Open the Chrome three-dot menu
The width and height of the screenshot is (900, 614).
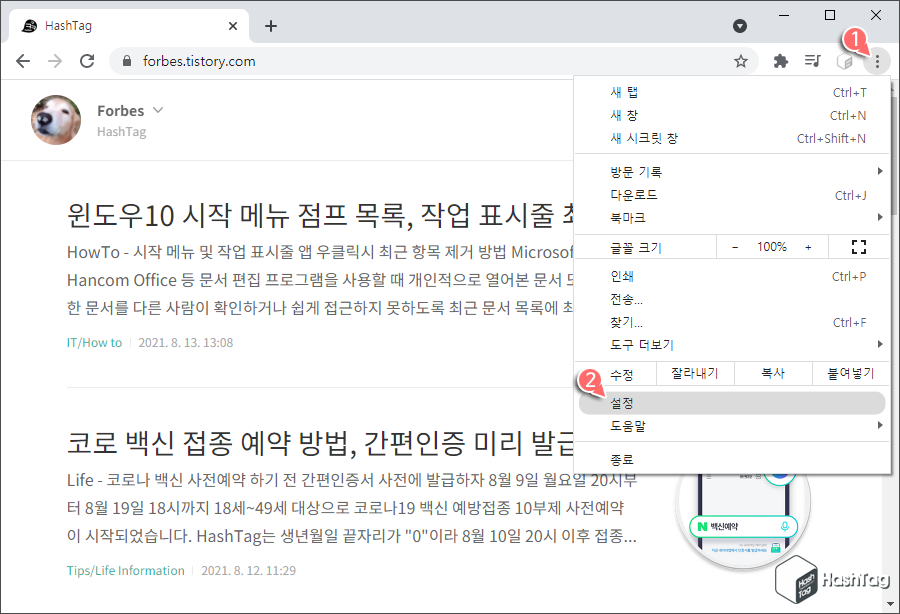877,61
